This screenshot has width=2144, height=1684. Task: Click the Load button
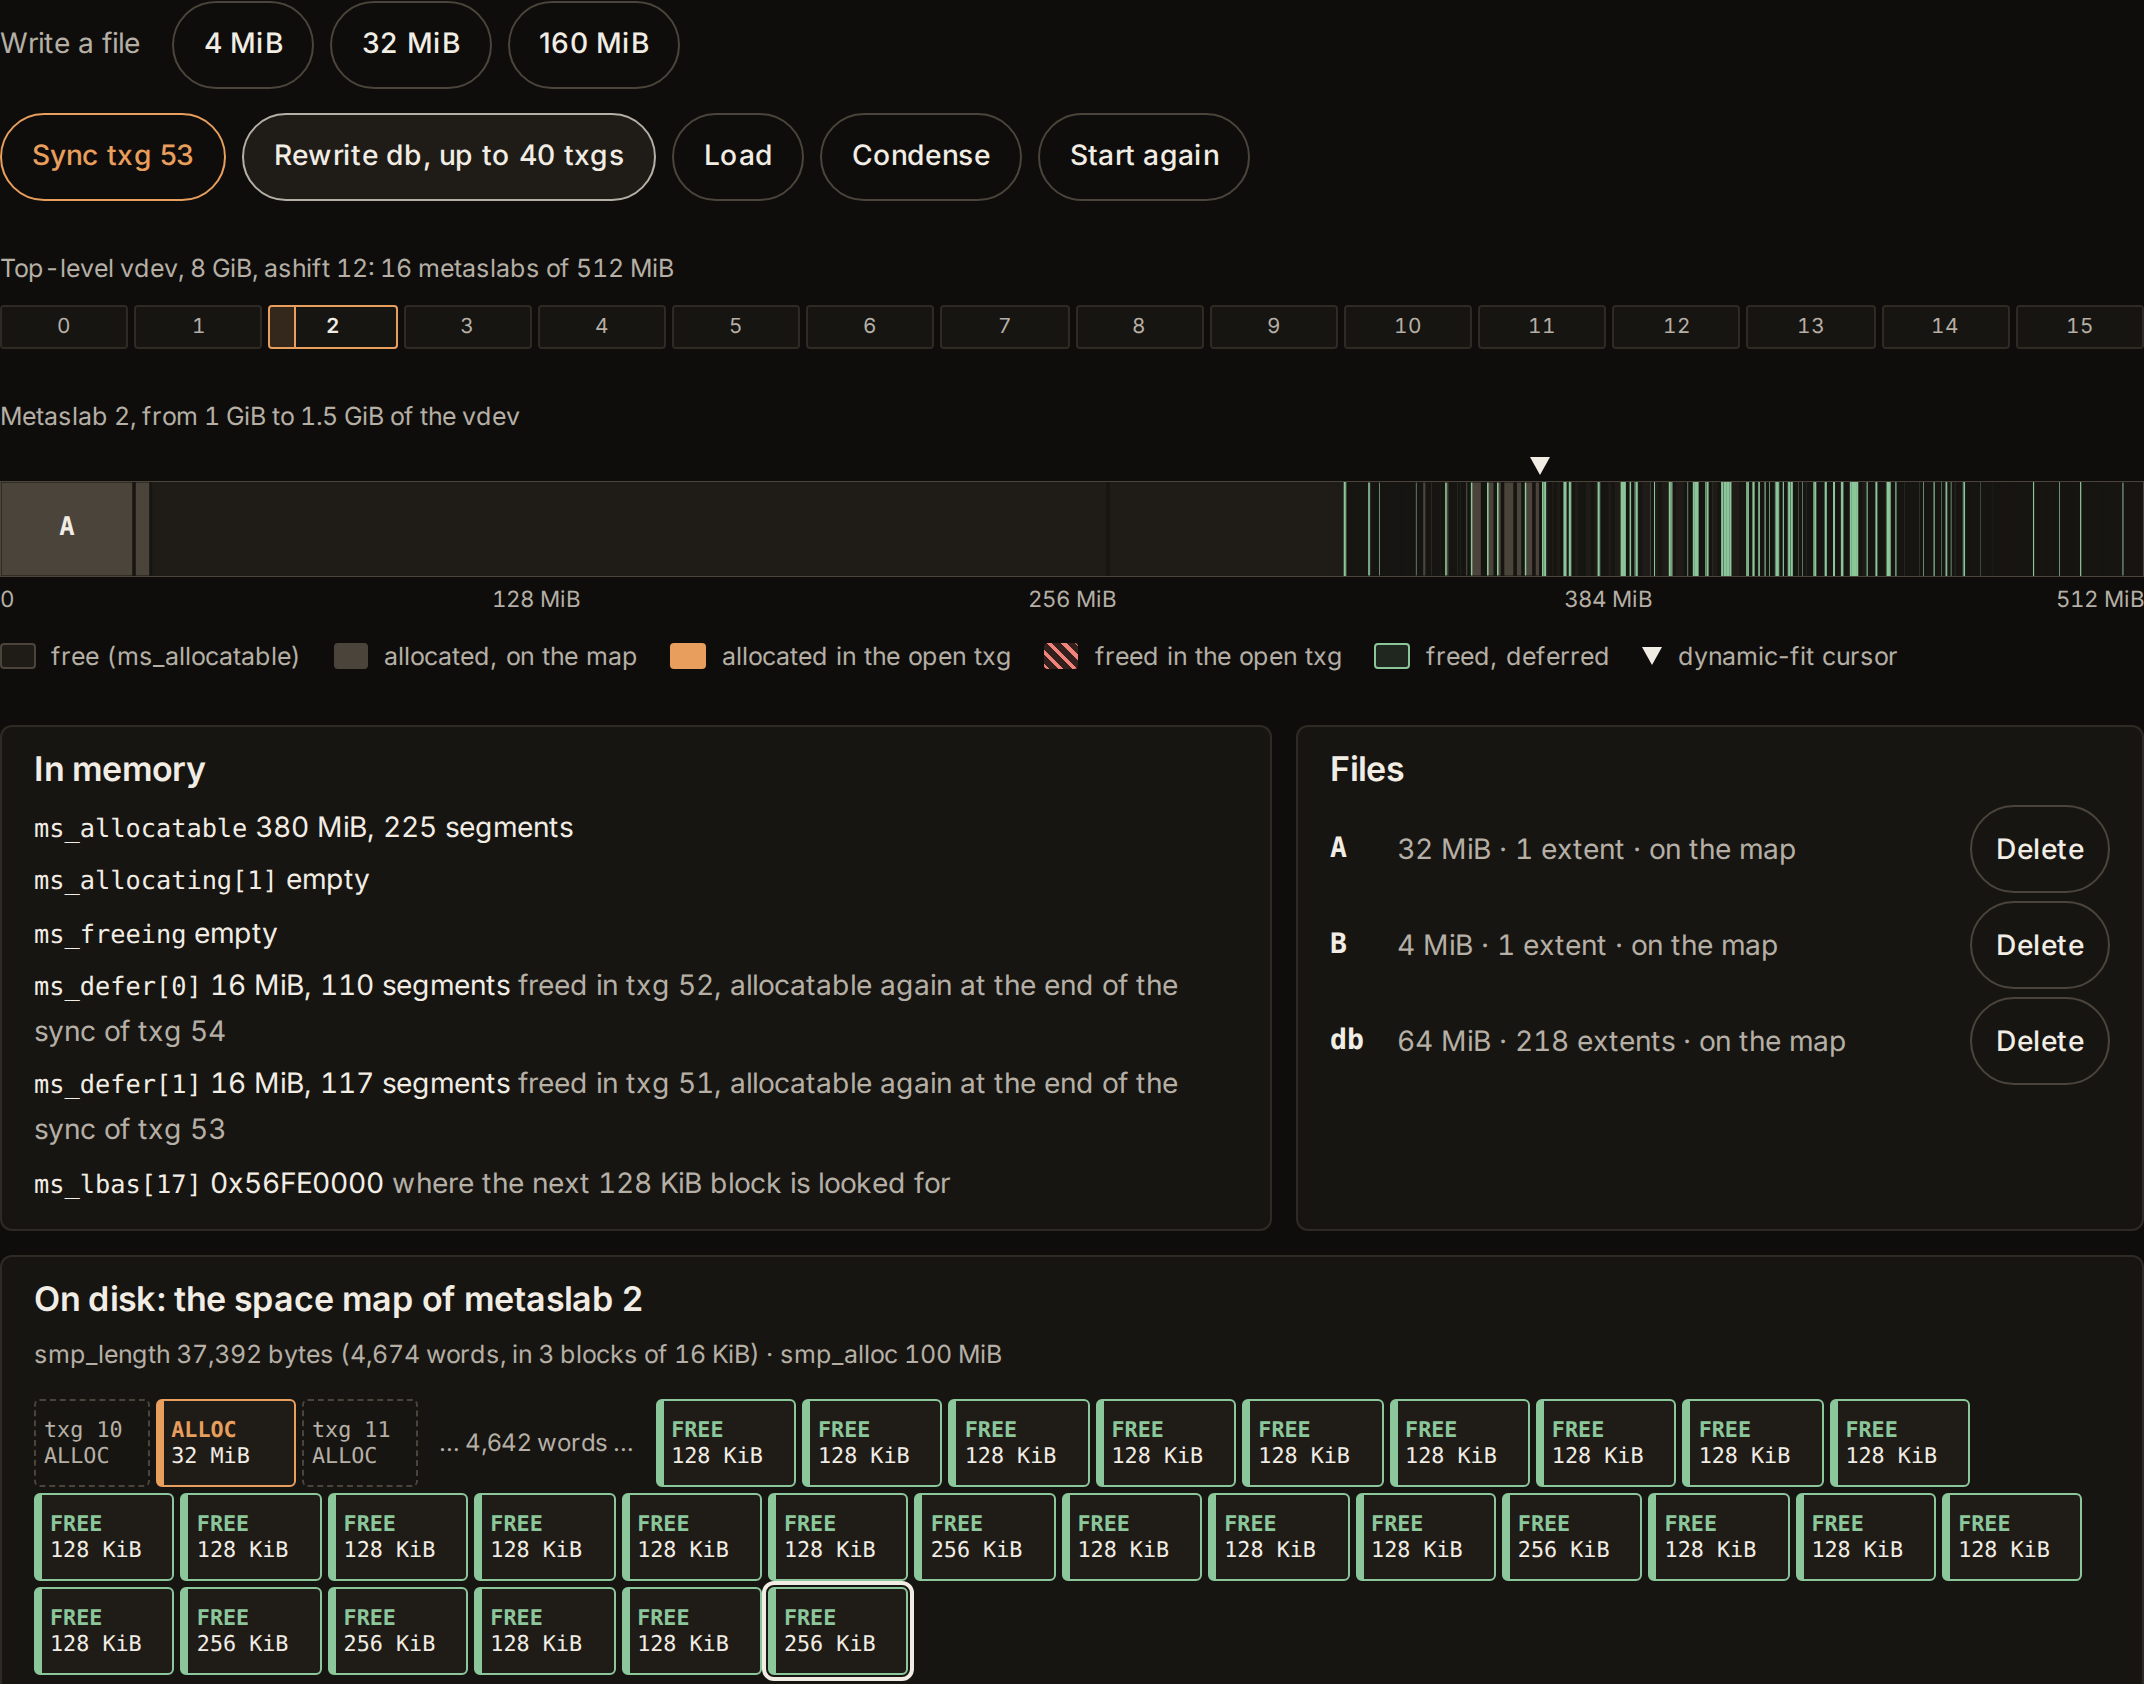tap(738, 156)
